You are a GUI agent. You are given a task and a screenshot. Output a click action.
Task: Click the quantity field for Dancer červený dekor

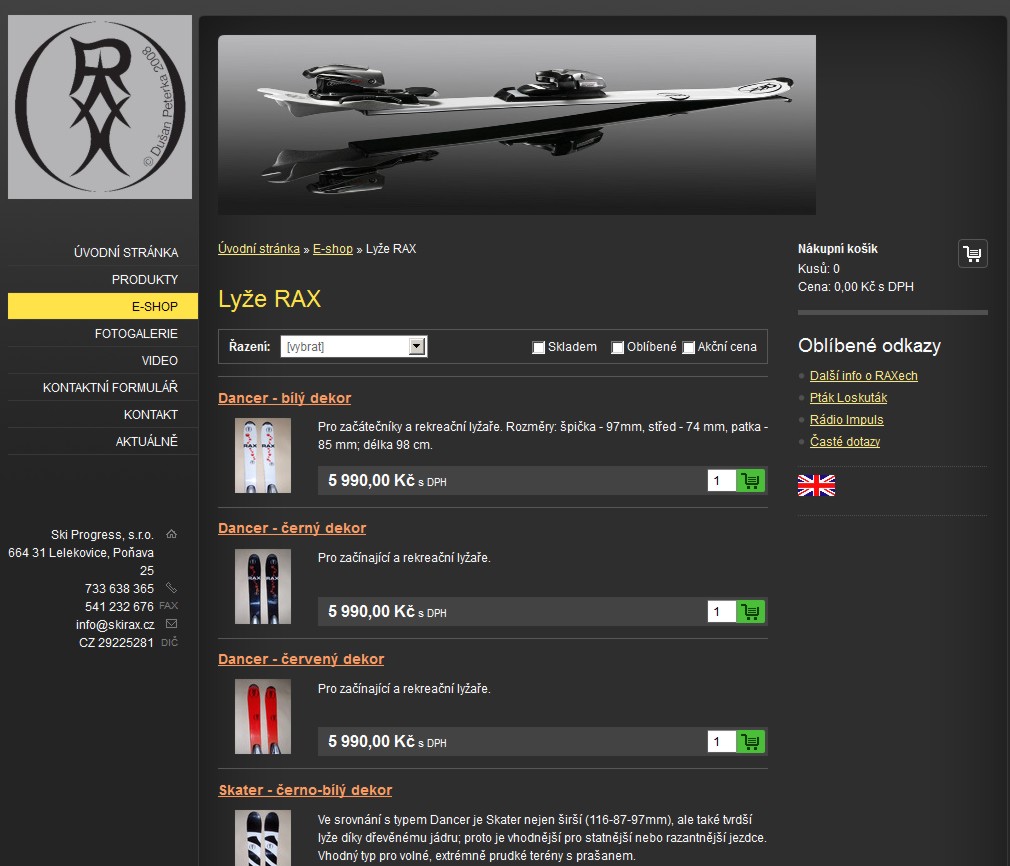click(x=722, y=742)
